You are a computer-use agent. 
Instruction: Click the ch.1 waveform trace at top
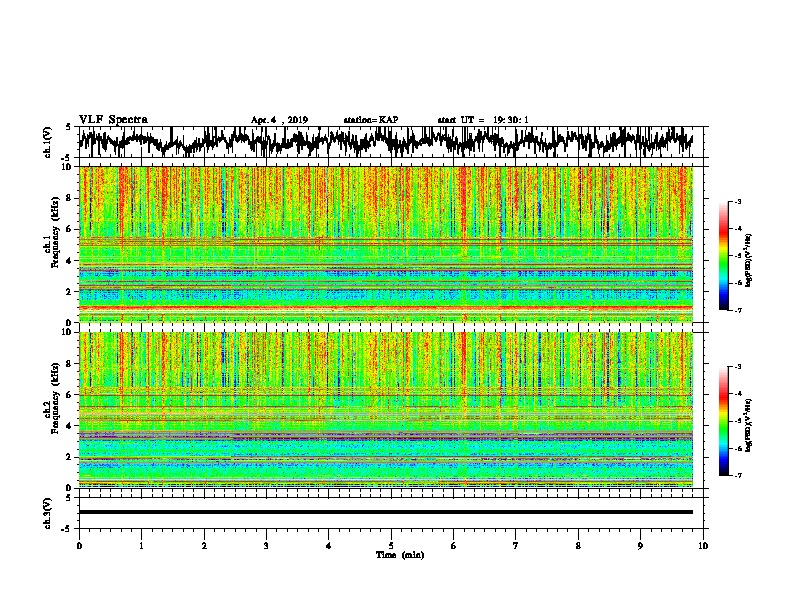[385, 141]
